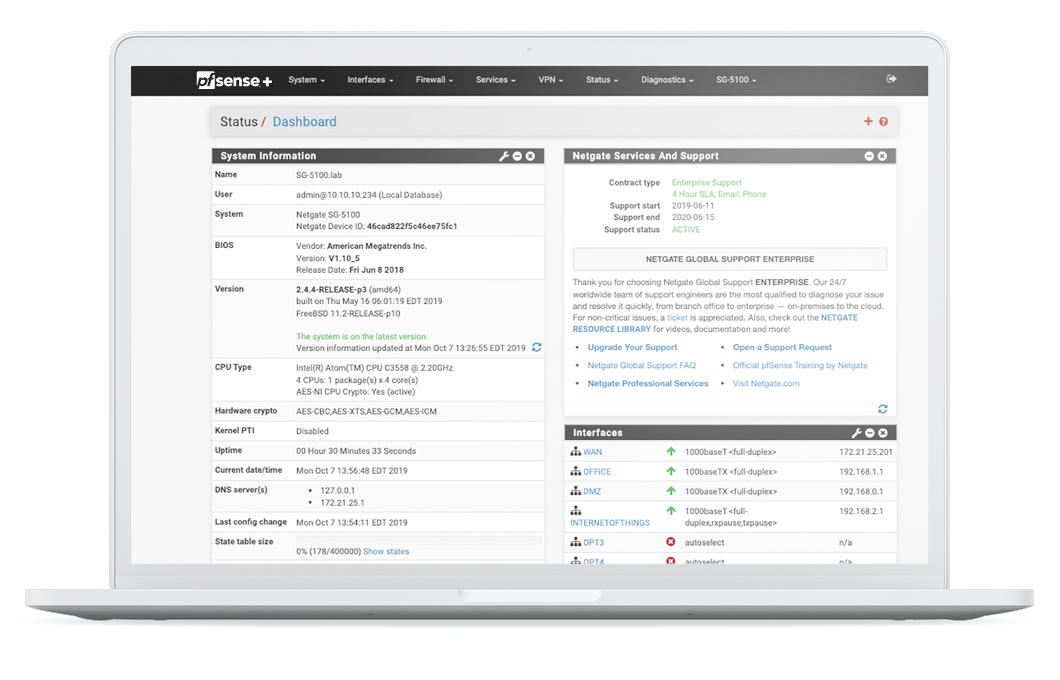Screen dimensions: 1060x680
Task: Open the Upgrade Your Support link
Action: [x=632, y=347]
